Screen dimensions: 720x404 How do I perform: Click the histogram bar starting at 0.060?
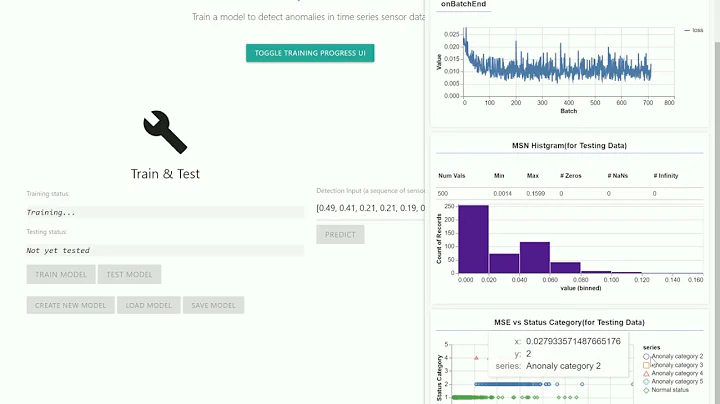(566, 268)
